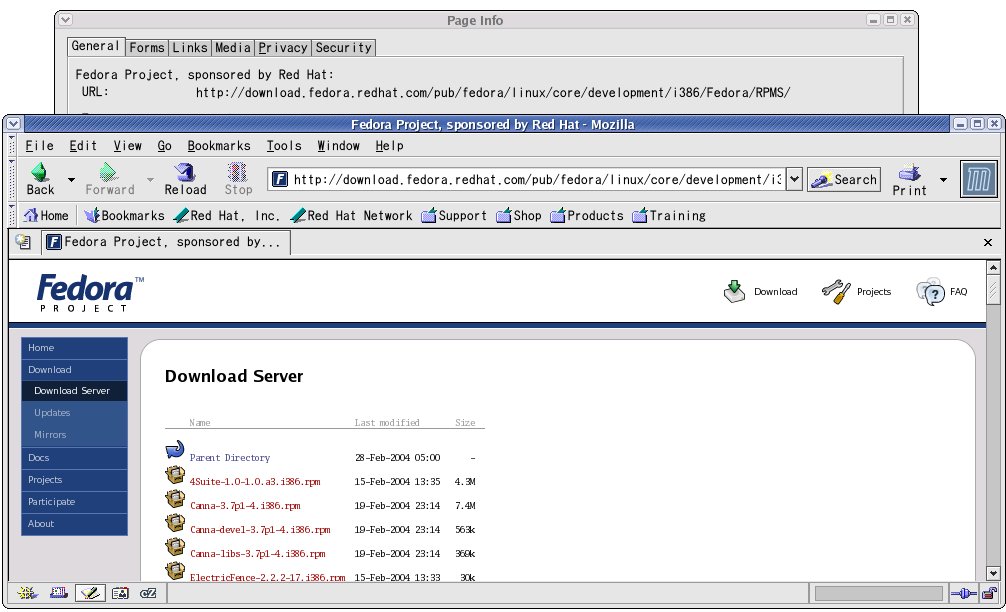Open the Bookmarks menu in menu bar

pyautogui.click(x=219, y=146)
